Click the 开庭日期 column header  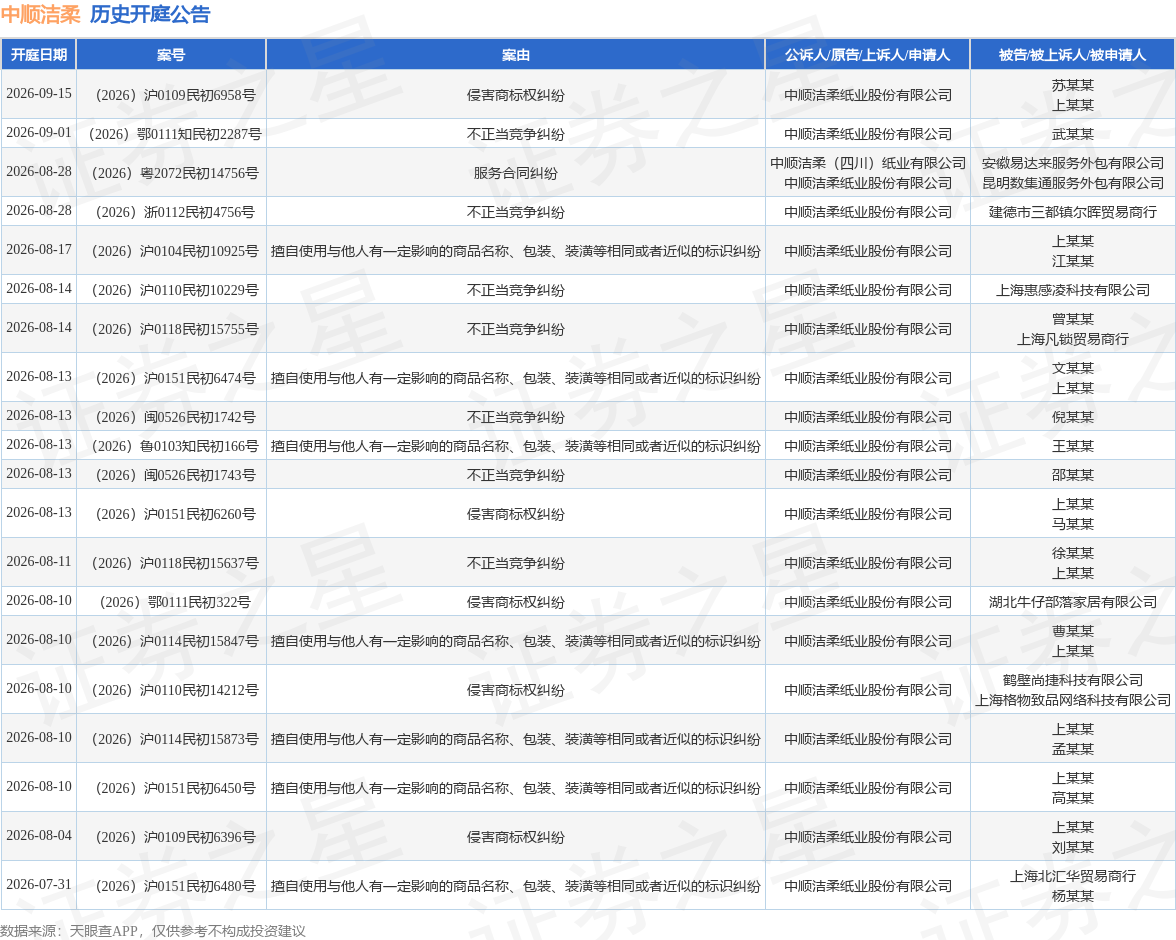click(x=39, y=55)
